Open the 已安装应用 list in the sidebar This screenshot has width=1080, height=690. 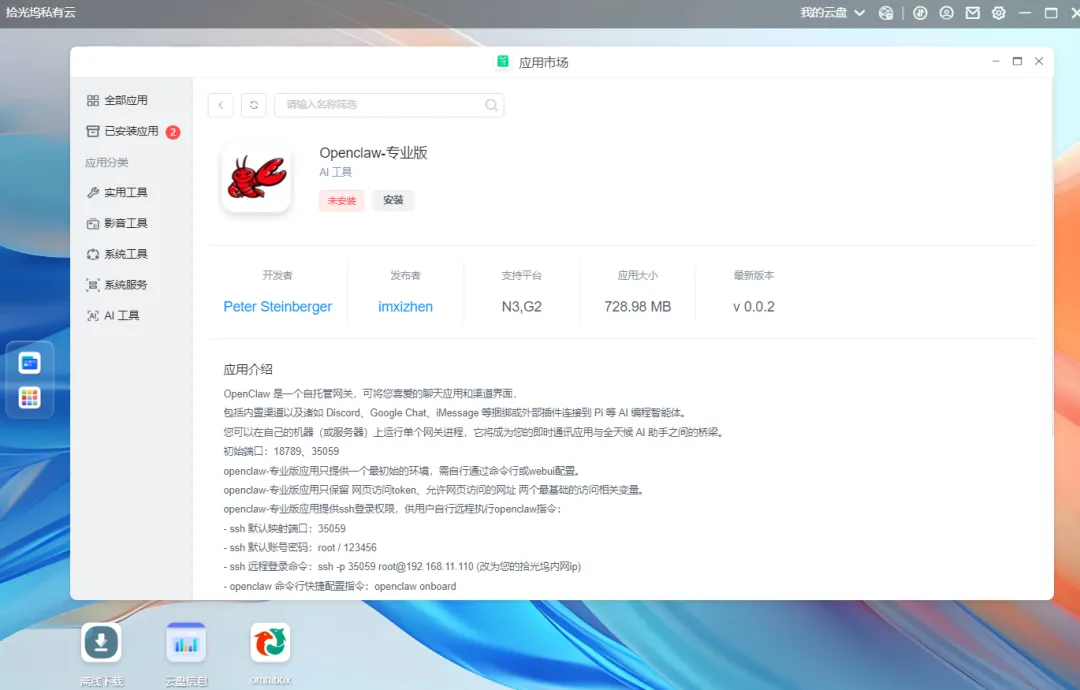pyautogui.click(x=132, y=132)
